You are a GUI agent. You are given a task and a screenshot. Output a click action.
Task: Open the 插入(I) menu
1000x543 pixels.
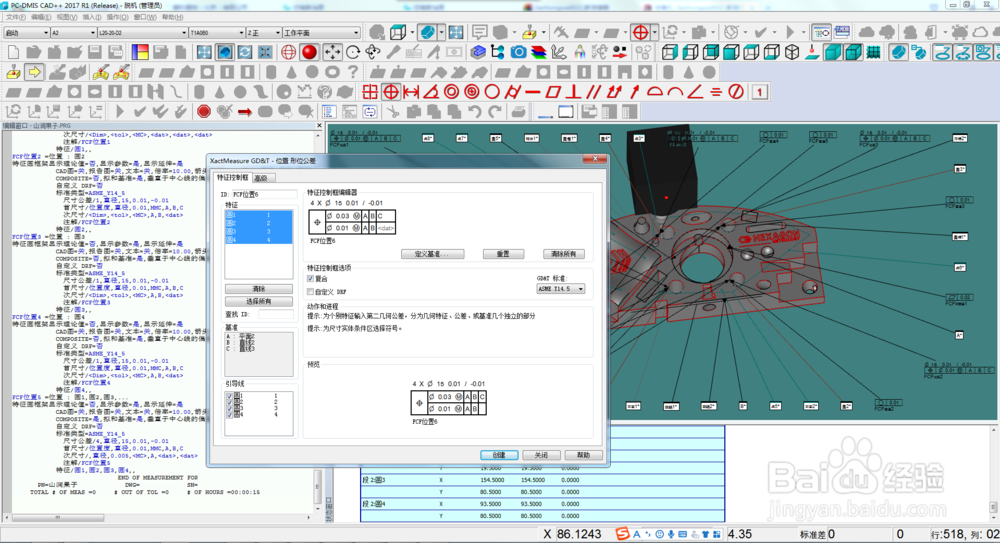pyautogui.click(x=92, y=17)
